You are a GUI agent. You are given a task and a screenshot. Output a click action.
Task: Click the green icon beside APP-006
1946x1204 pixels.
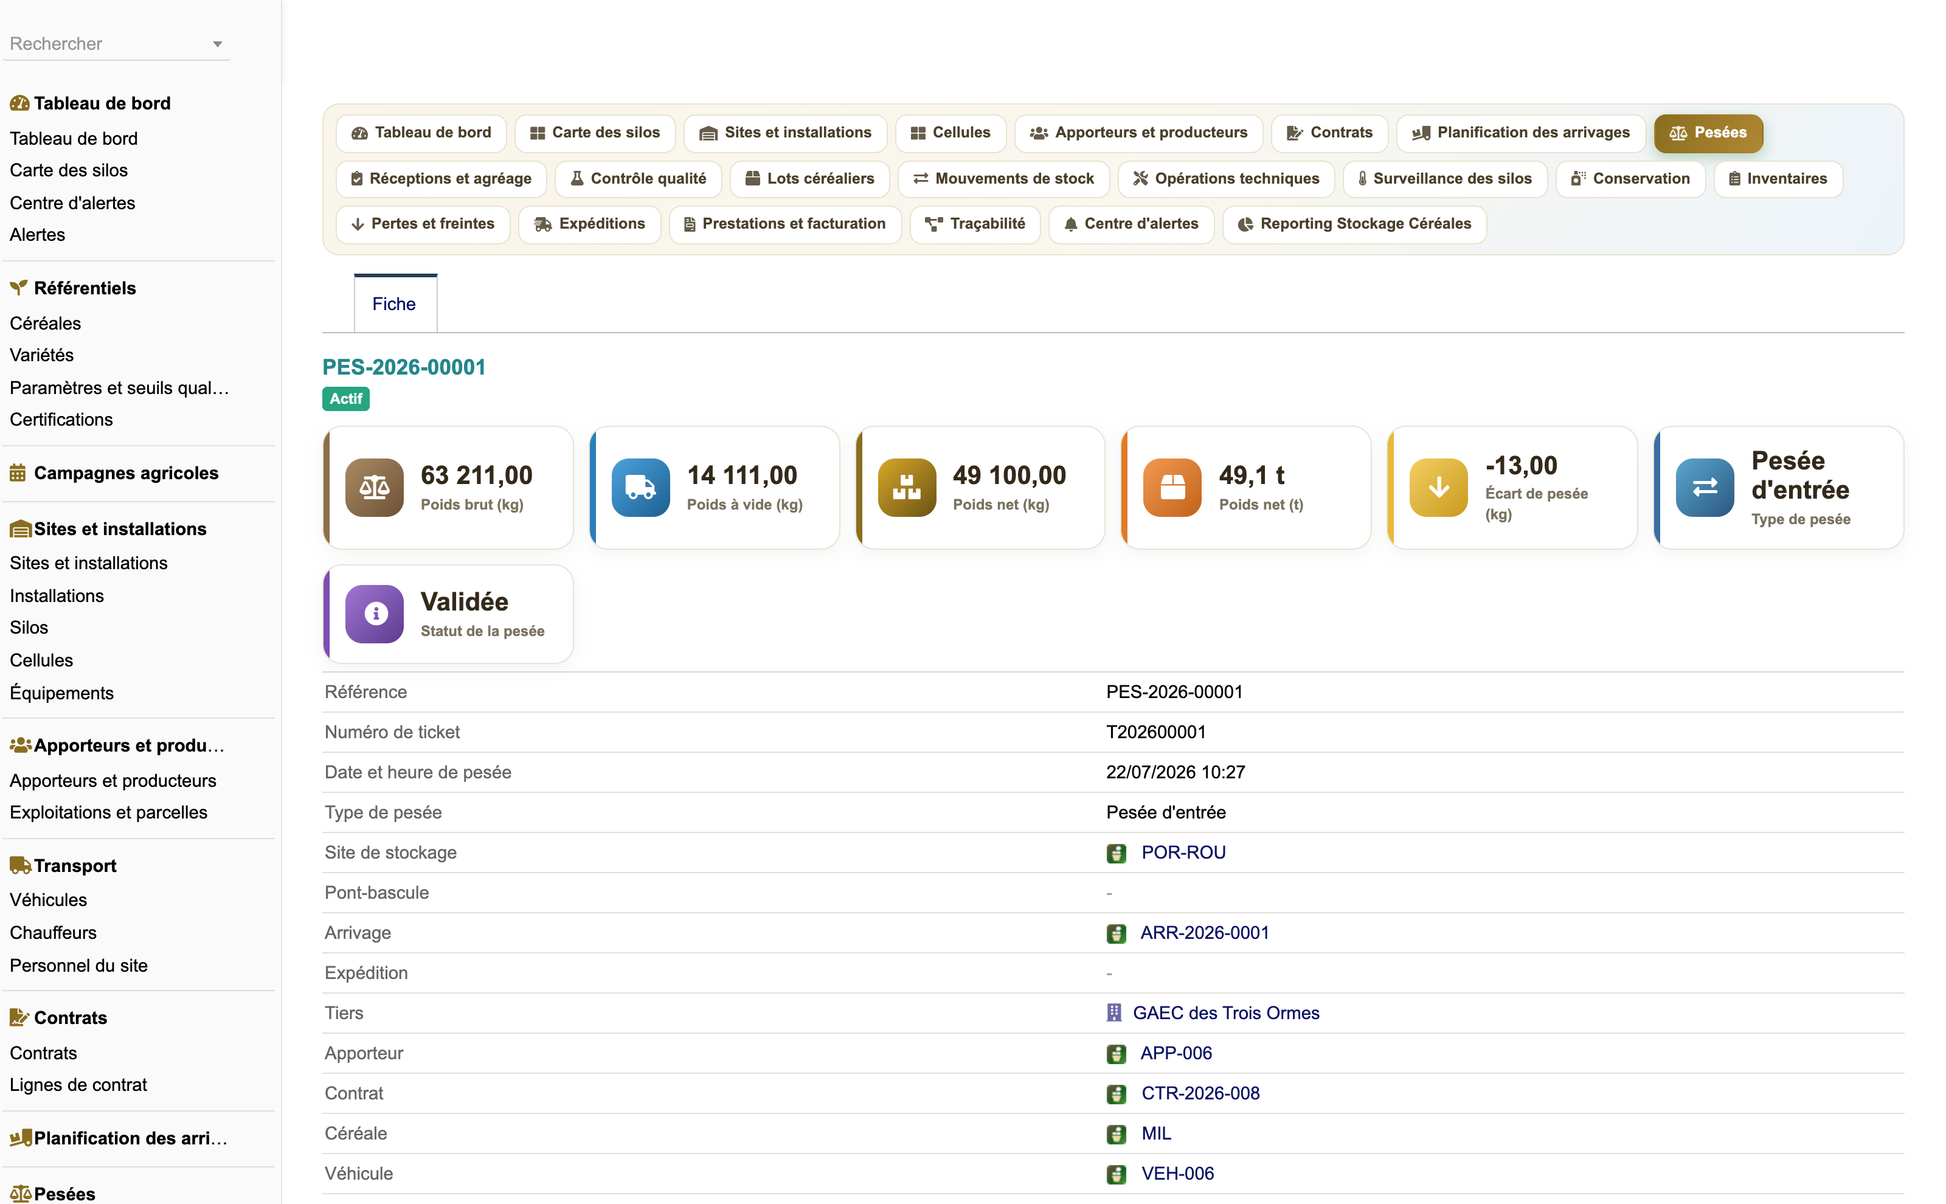tap(1116, 1054)
